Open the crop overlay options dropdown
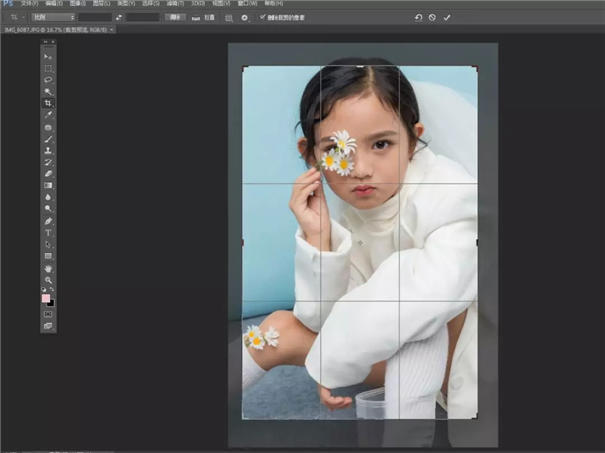This screenshot has height=453, width=605. click(228, 17)
